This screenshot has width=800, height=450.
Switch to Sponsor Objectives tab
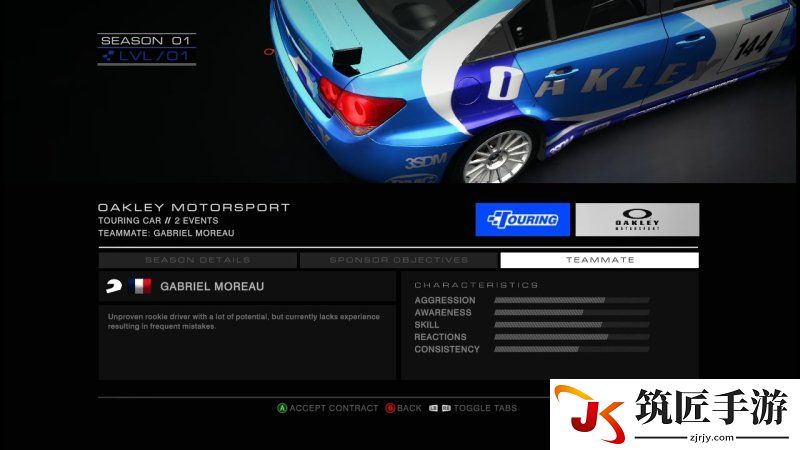click(398, 260)
